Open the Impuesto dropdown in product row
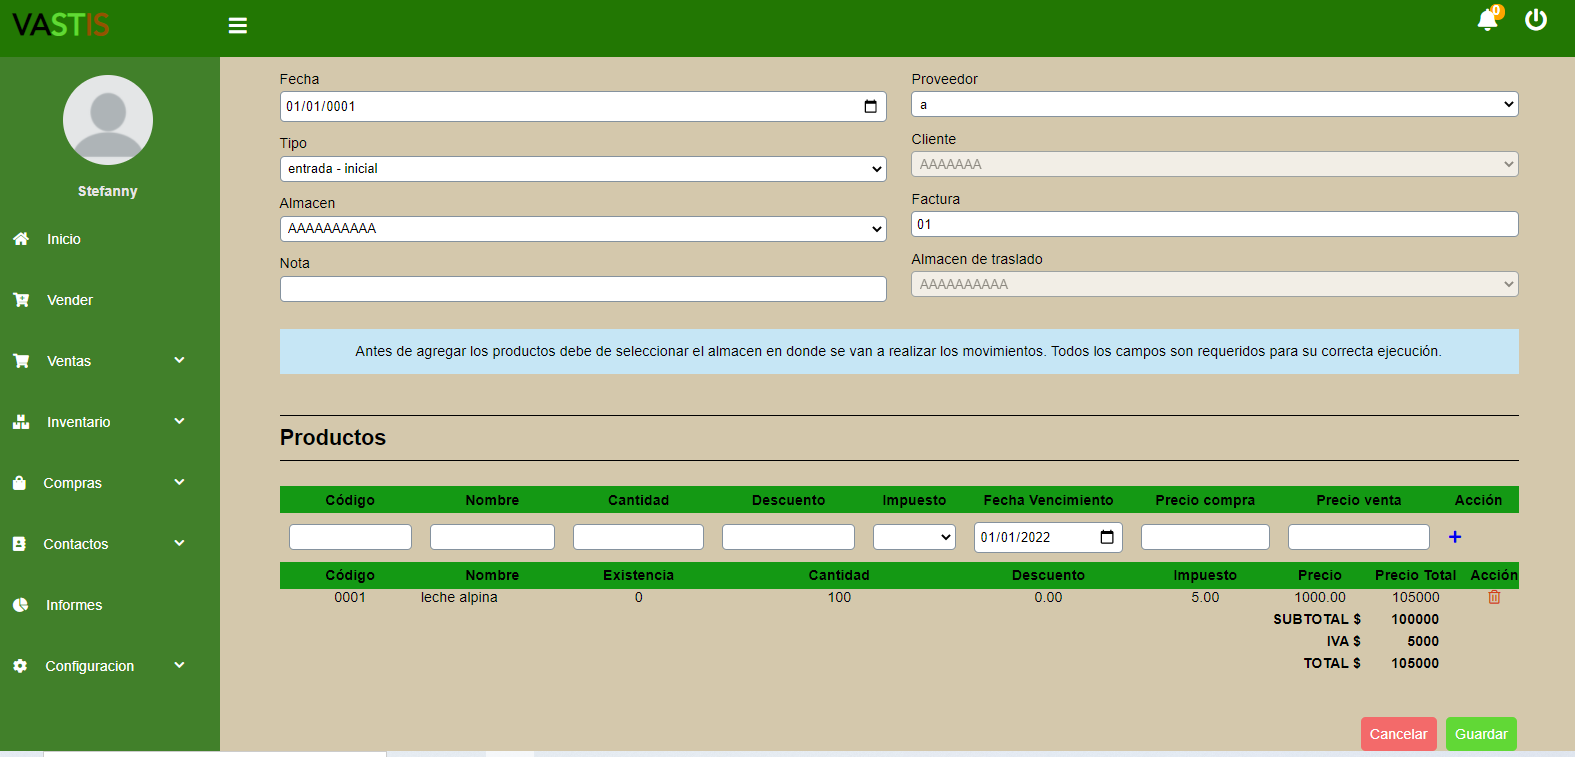1575x757 pixels. tap(914, 537)
